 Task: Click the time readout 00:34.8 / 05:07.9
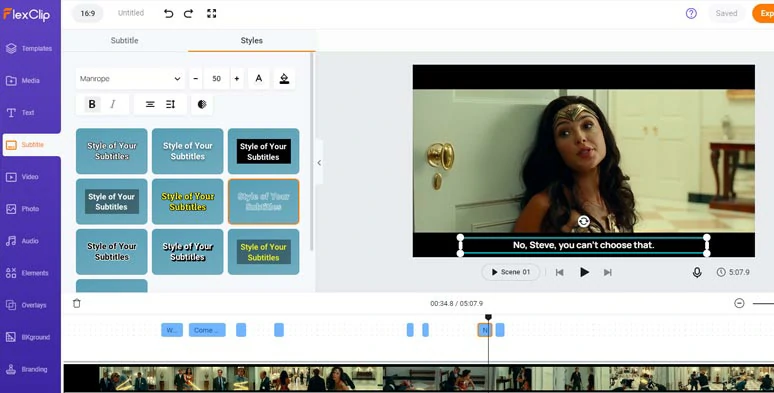pos(456,303)
